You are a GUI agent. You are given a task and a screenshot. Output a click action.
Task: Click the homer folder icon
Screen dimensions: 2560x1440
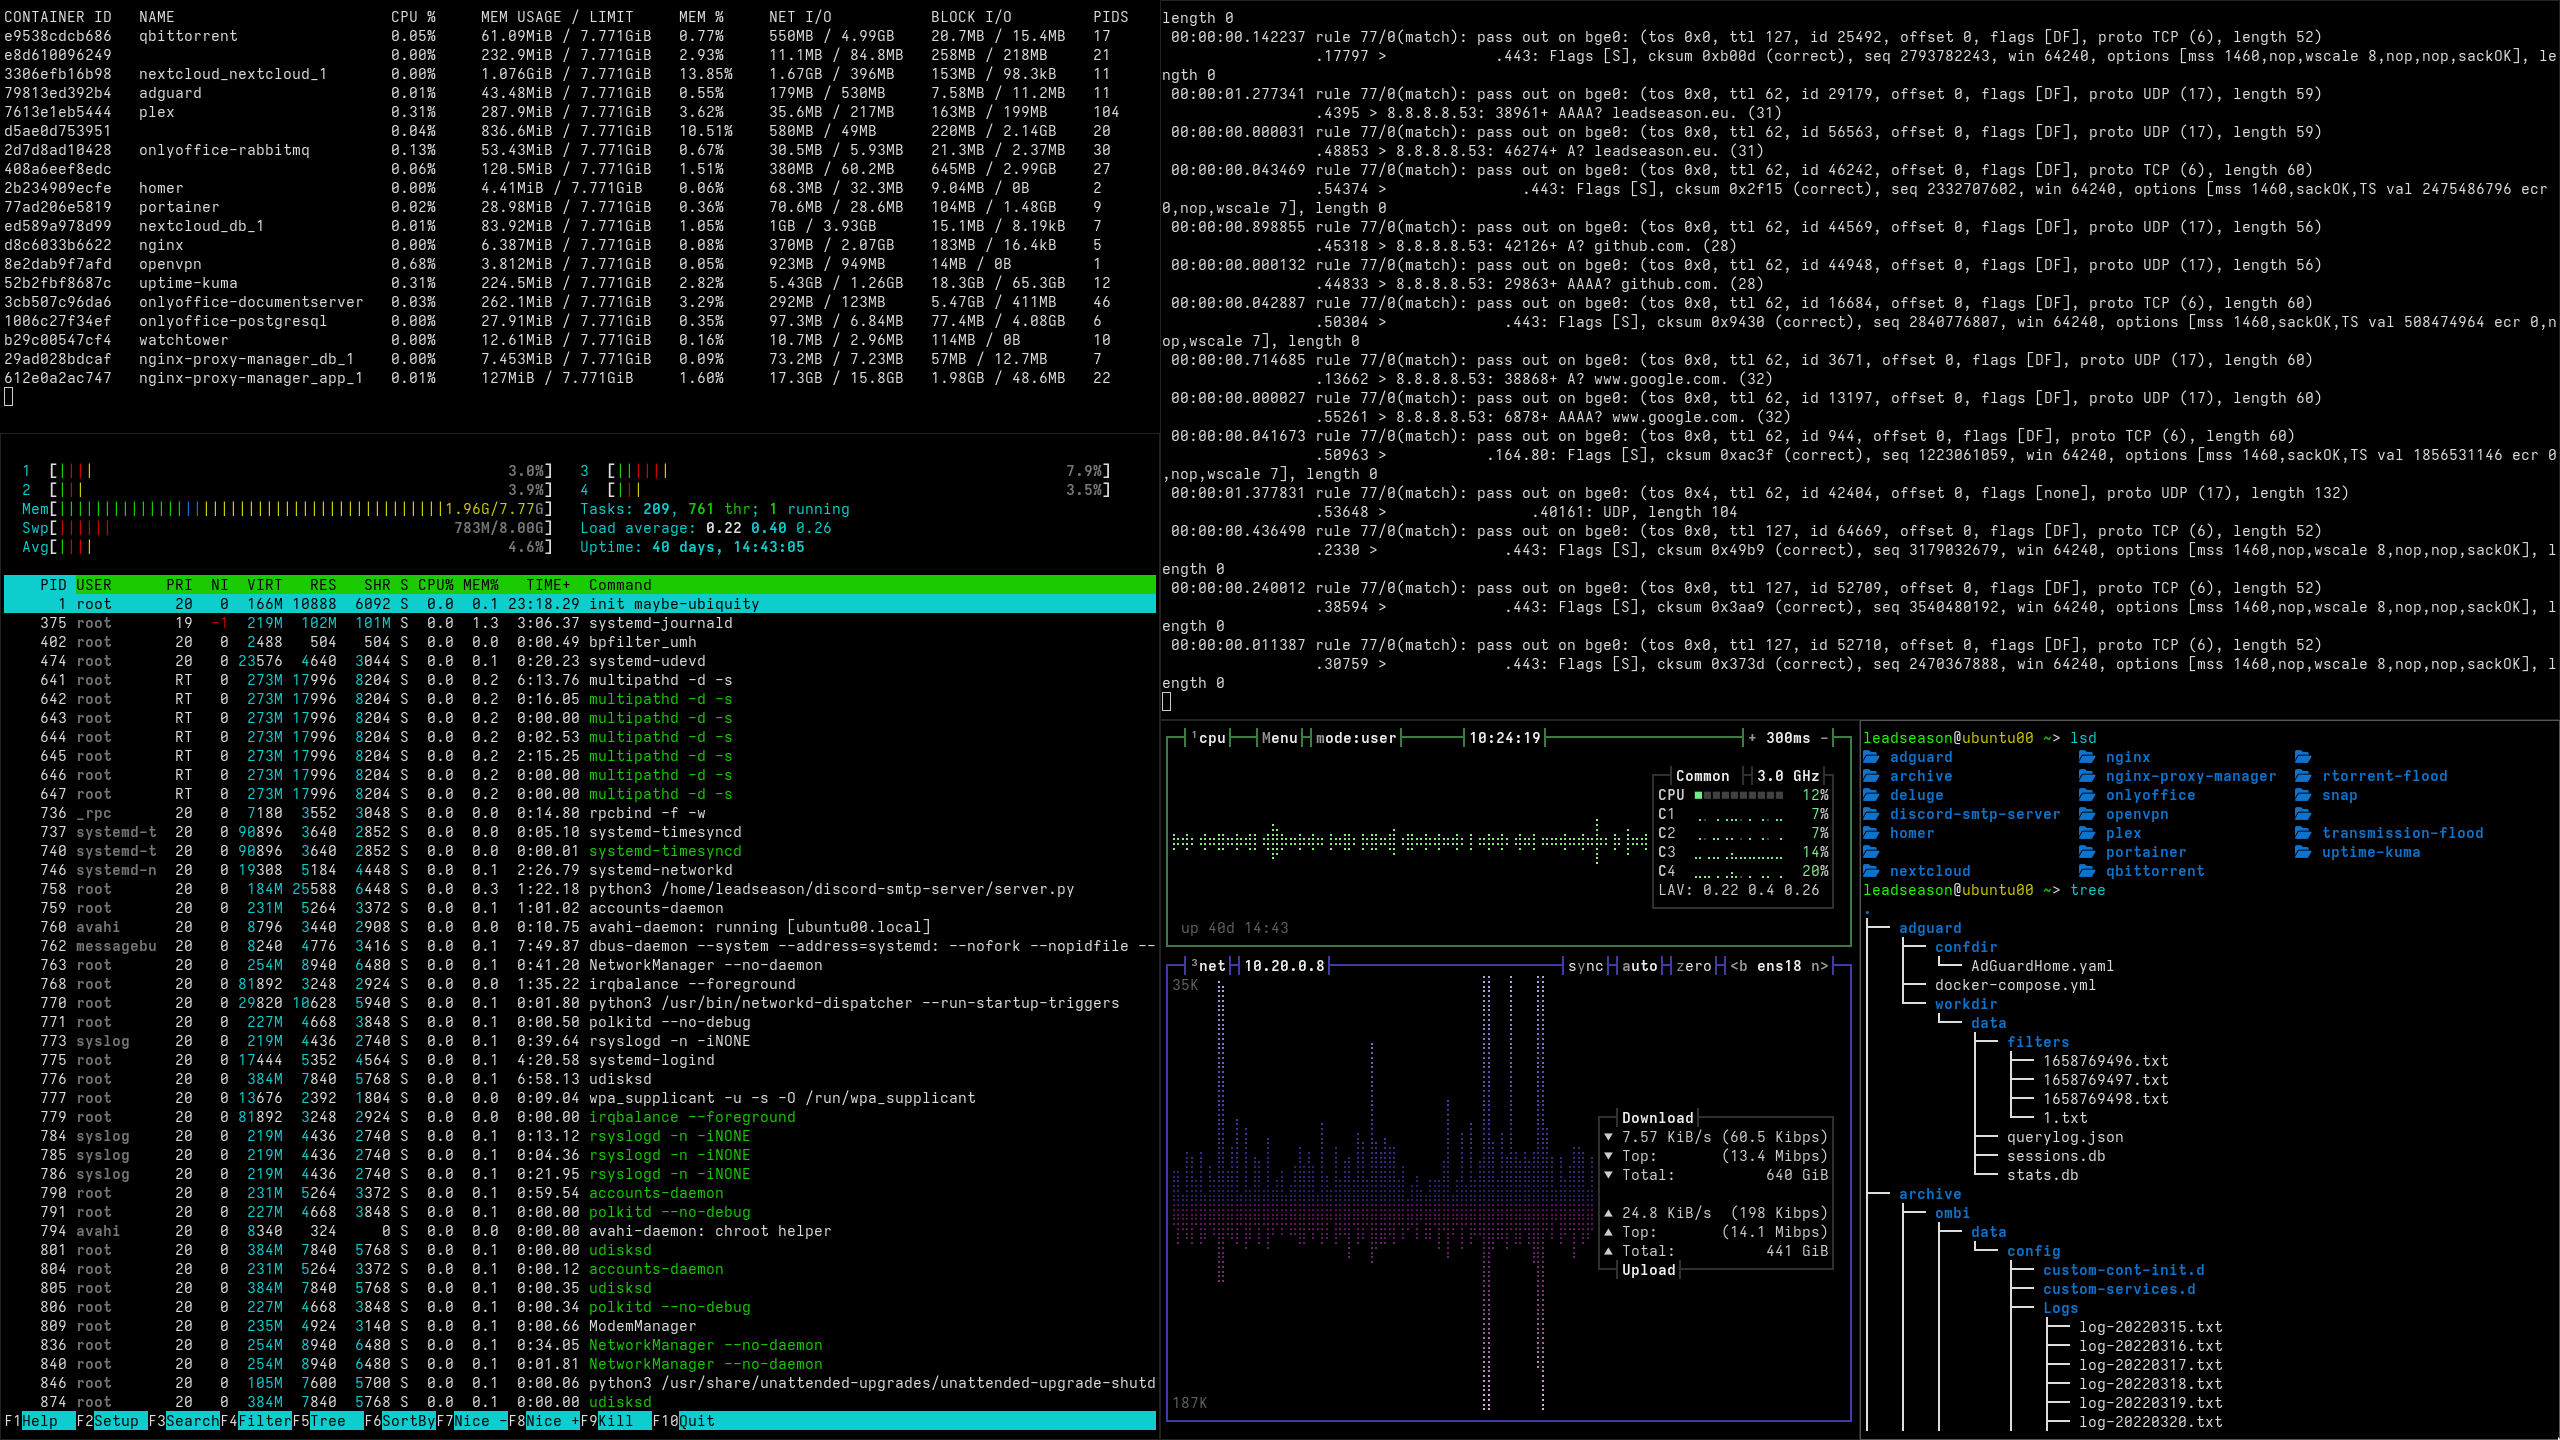pyautogui.click(x=1871, y=833)
